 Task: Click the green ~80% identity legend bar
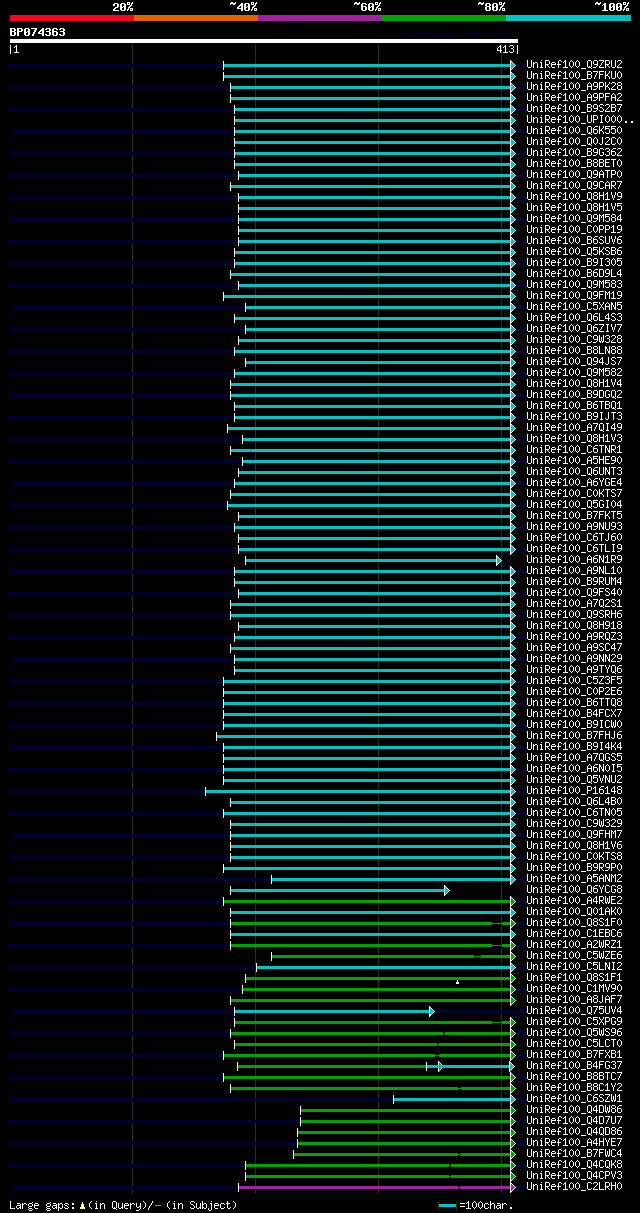pos(443,17)
